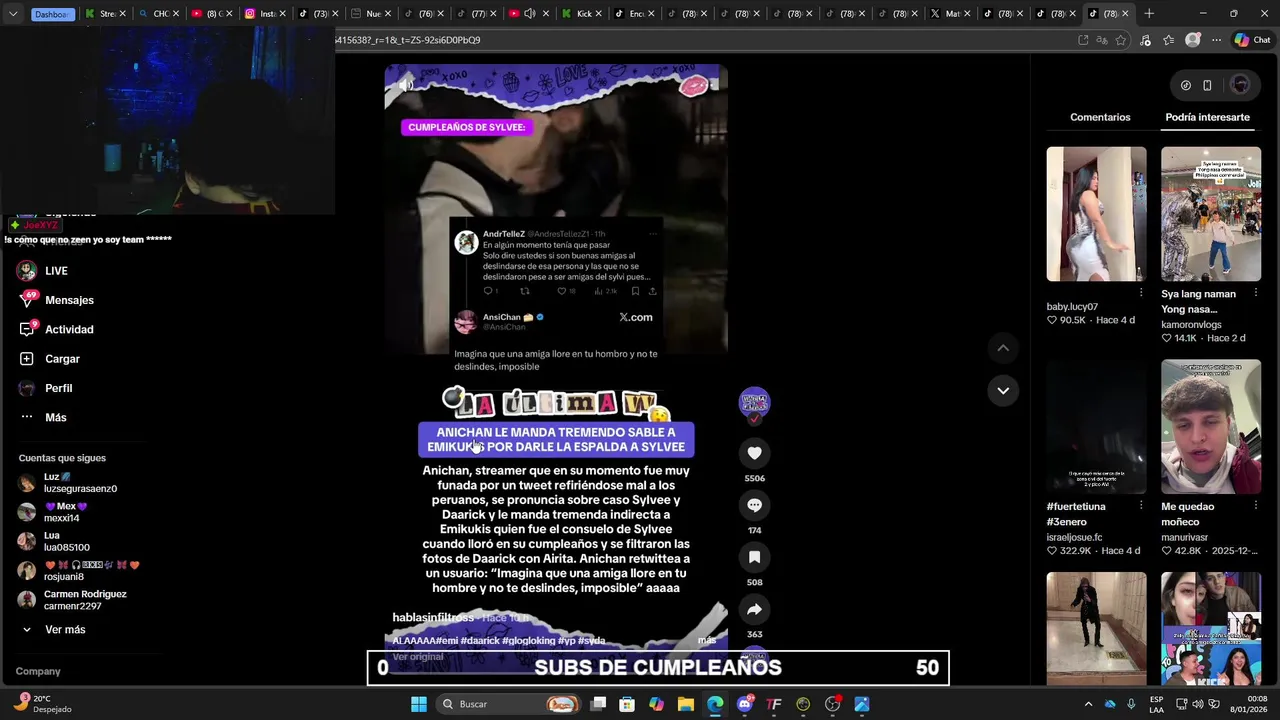Open Microsoft Store from taskbar

click(627, 704)
